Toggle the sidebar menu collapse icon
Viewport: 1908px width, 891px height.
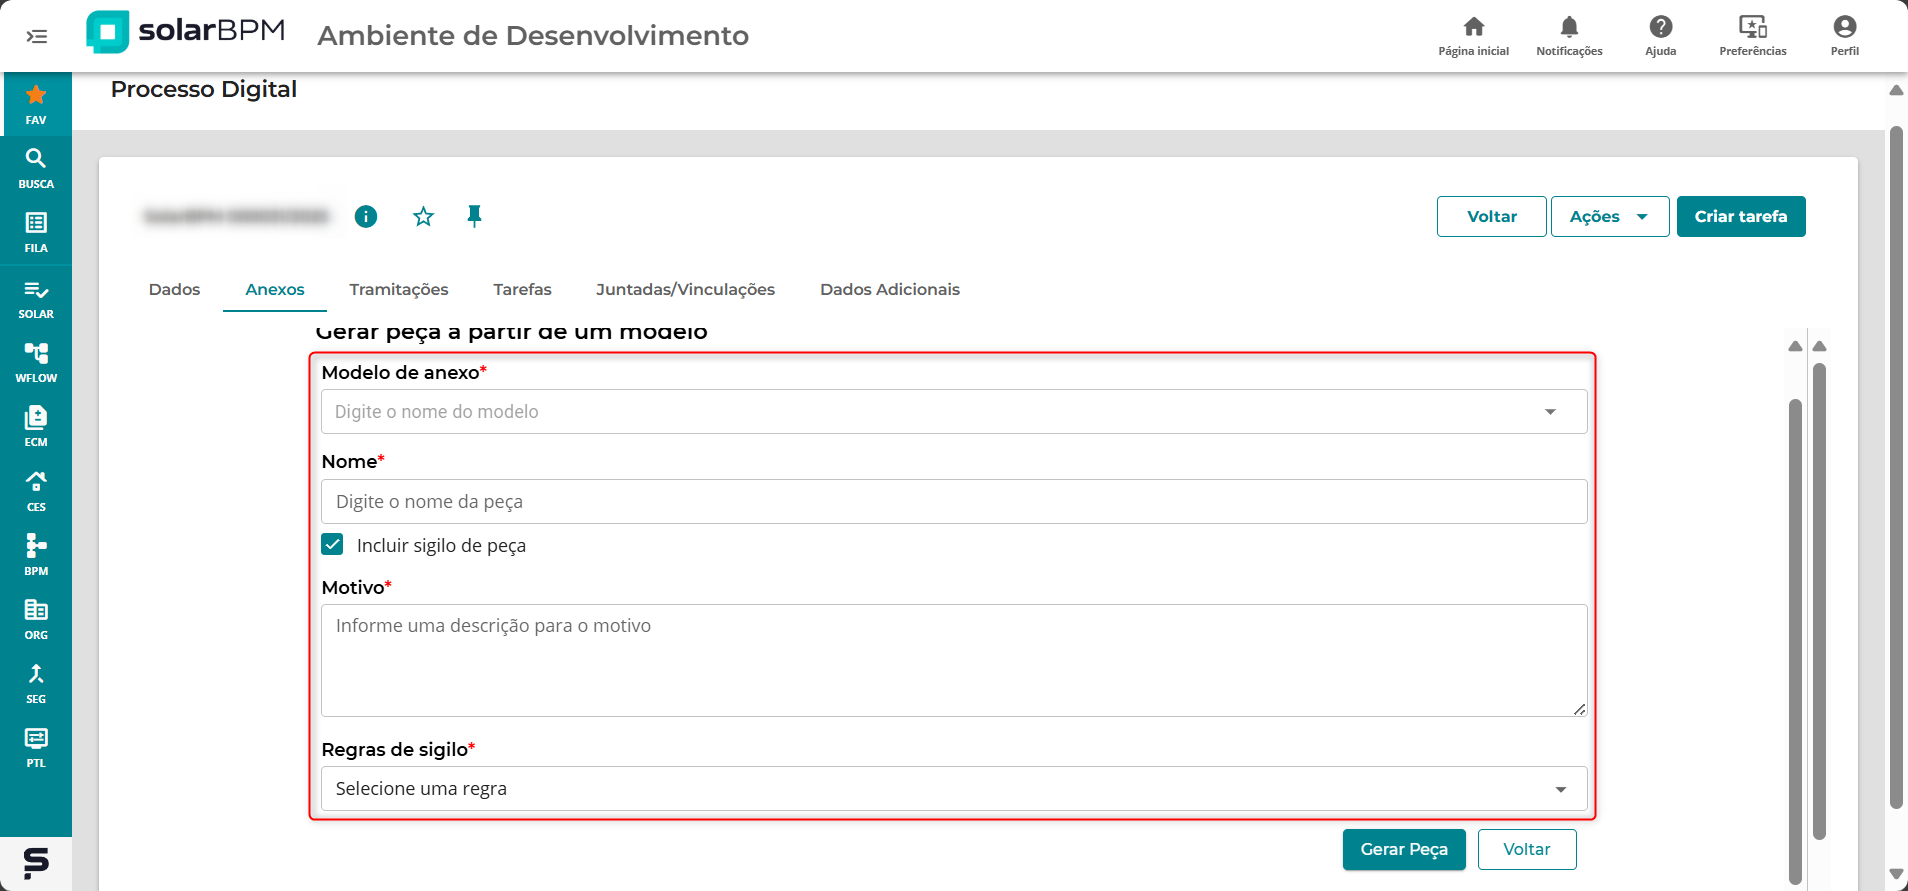click(x=37, y=37)
